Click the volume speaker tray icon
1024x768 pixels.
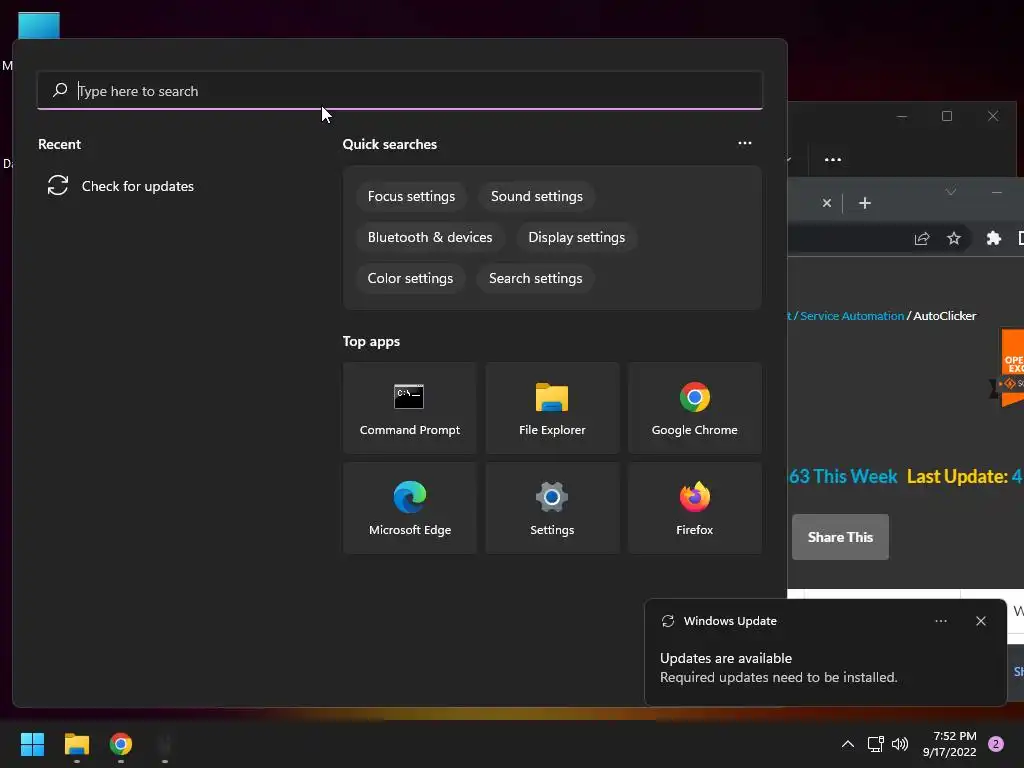click(900, 744)
